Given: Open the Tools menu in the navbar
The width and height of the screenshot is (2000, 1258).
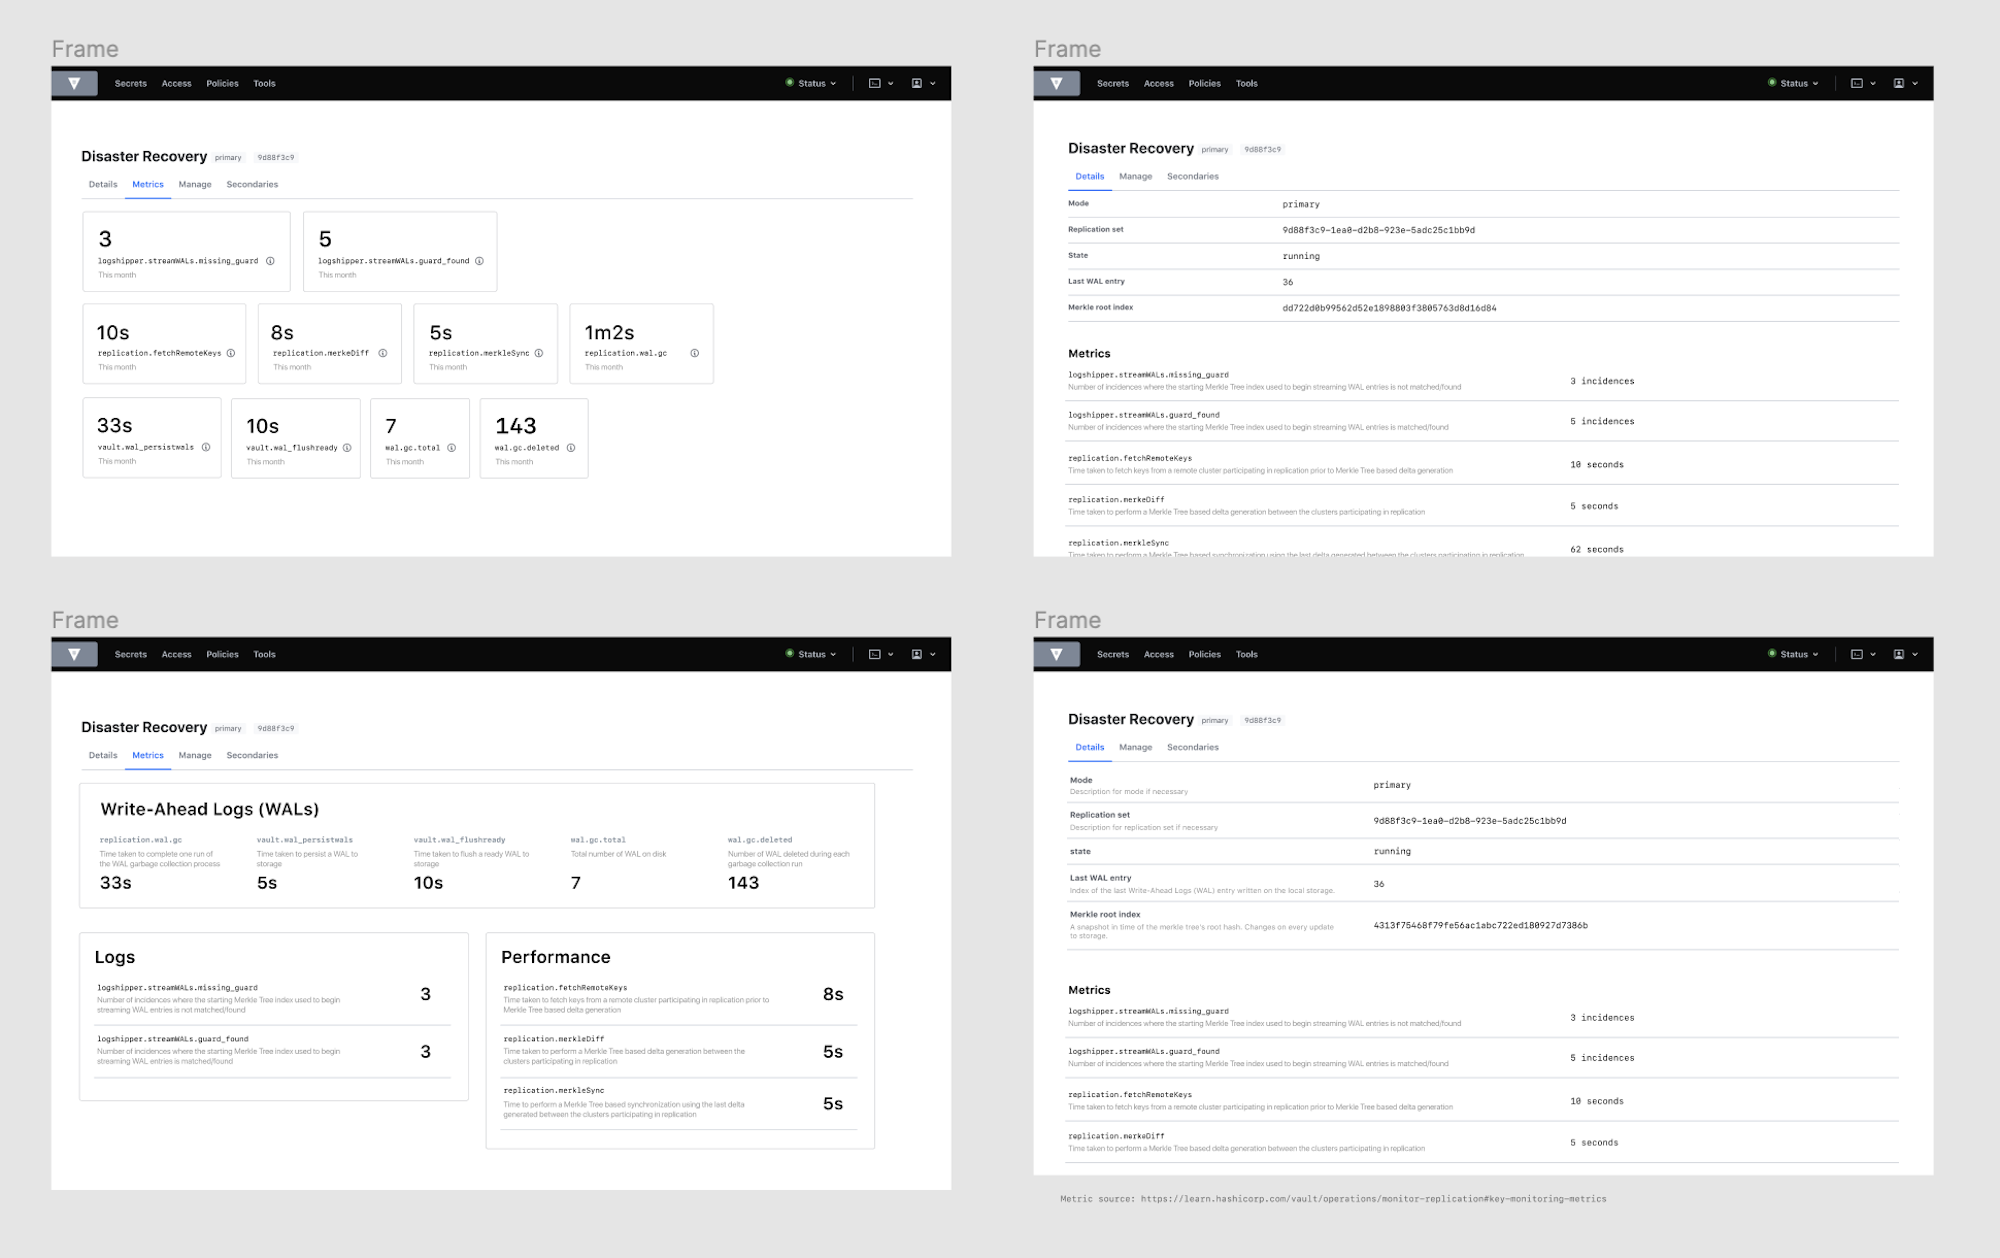Looking at the screenshot, I should 264,83.
